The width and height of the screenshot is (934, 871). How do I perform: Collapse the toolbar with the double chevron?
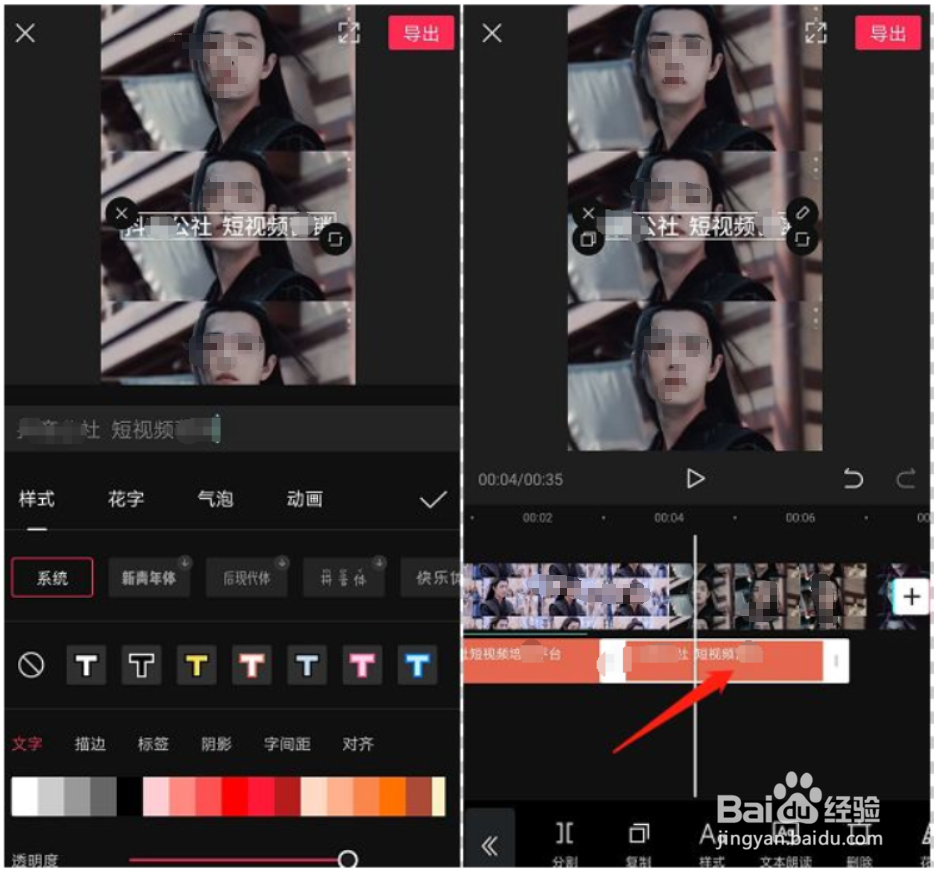coord(491,844)
